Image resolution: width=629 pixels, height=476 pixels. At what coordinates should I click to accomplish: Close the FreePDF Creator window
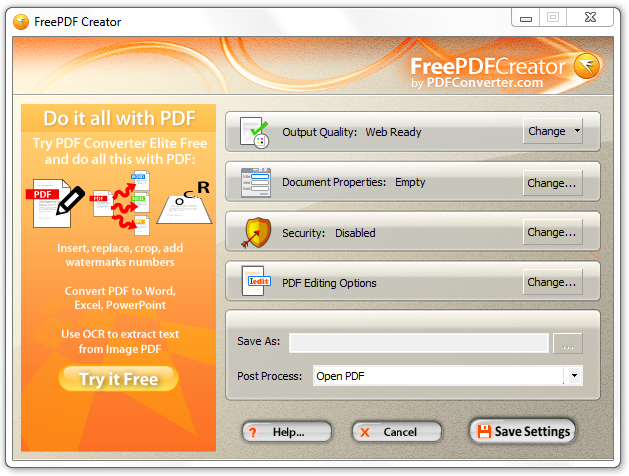[590, 17]
